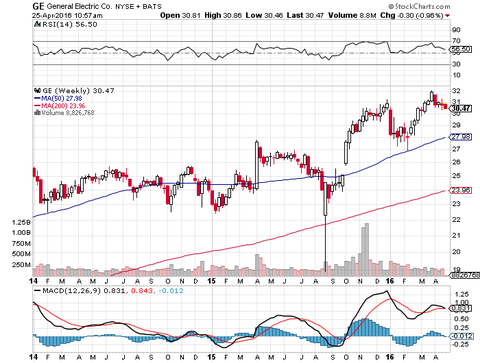Click the MA(50) 27.98 legend entry
The image size is (480, 363).
(58, 98)
